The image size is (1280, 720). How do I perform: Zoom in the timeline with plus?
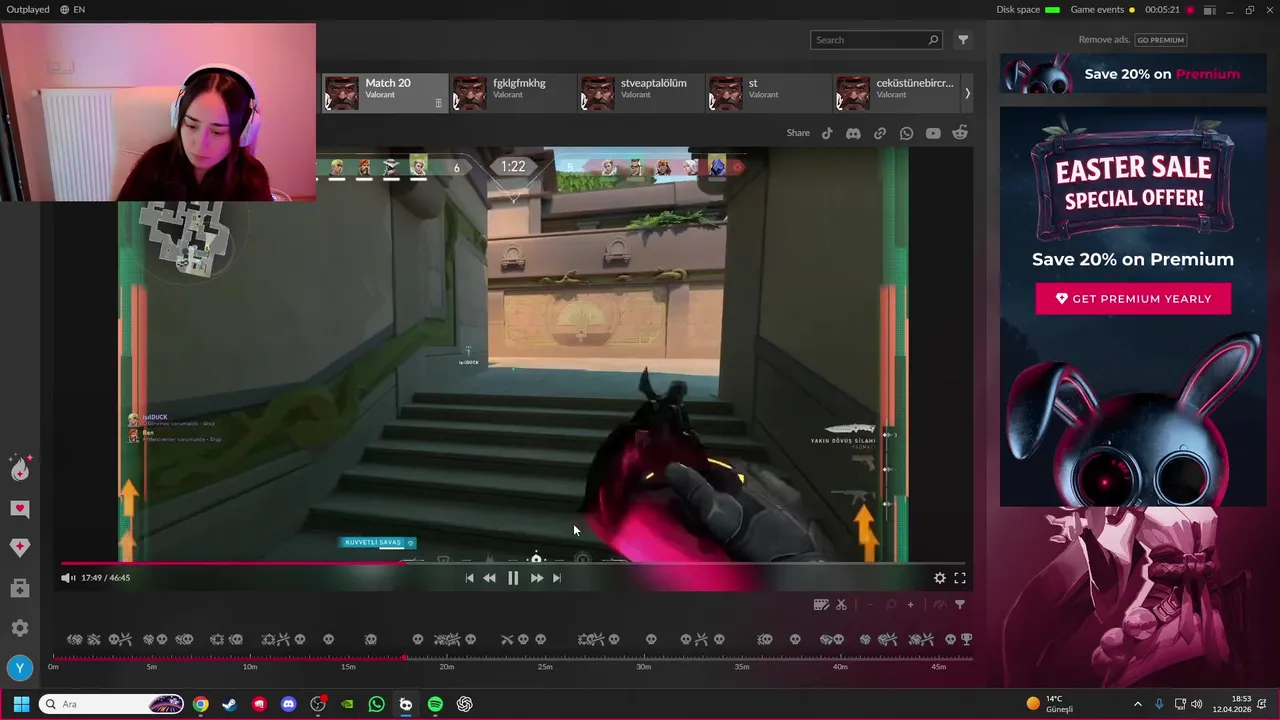[x=910, y=604]
